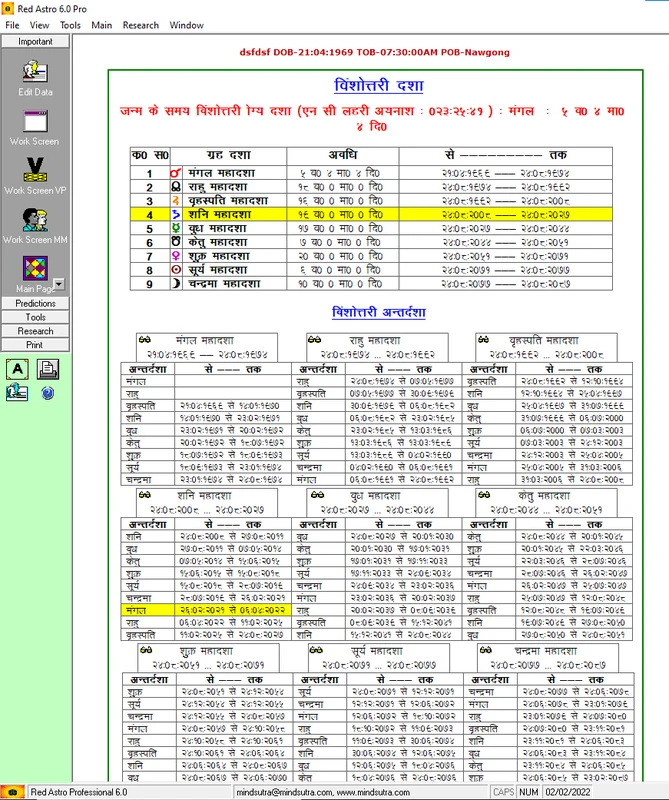Click Rahu symbol in राहु महादशा row
This screenshot has width=669, height=800.
pyautogui.click(x=176, y=187)
